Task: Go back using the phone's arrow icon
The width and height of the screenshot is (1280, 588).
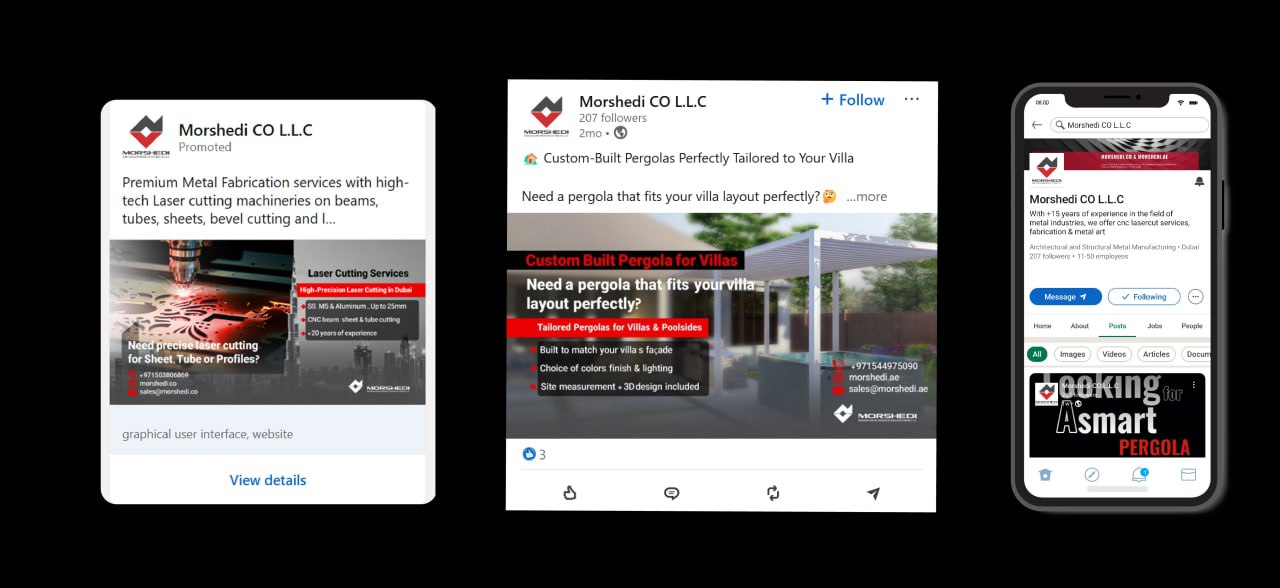Action: [x=1037, y=125]
